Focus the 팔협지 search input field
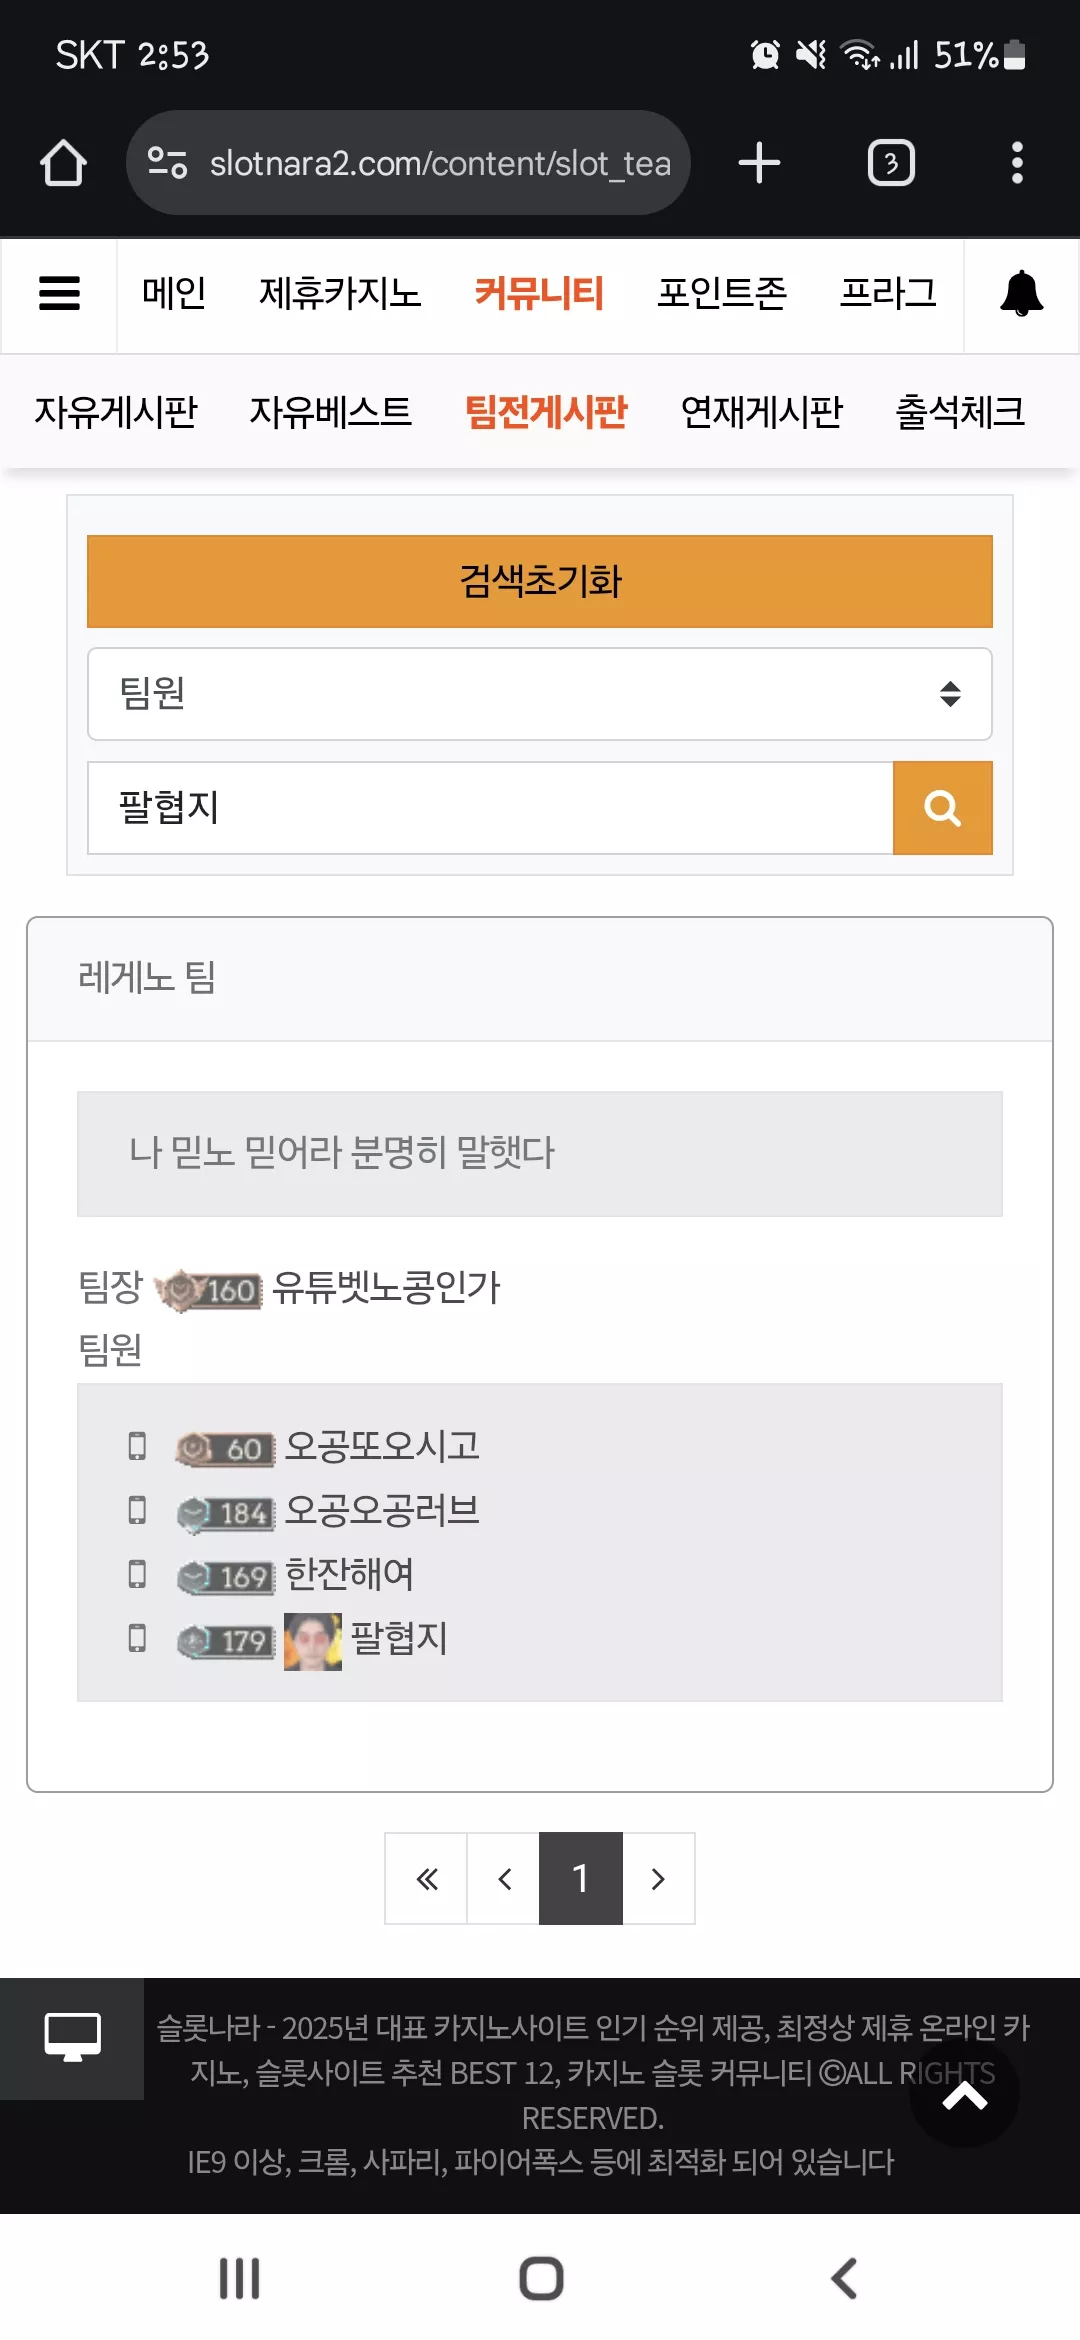This screenshot has width=1080, height=2340. coord(490,808)
